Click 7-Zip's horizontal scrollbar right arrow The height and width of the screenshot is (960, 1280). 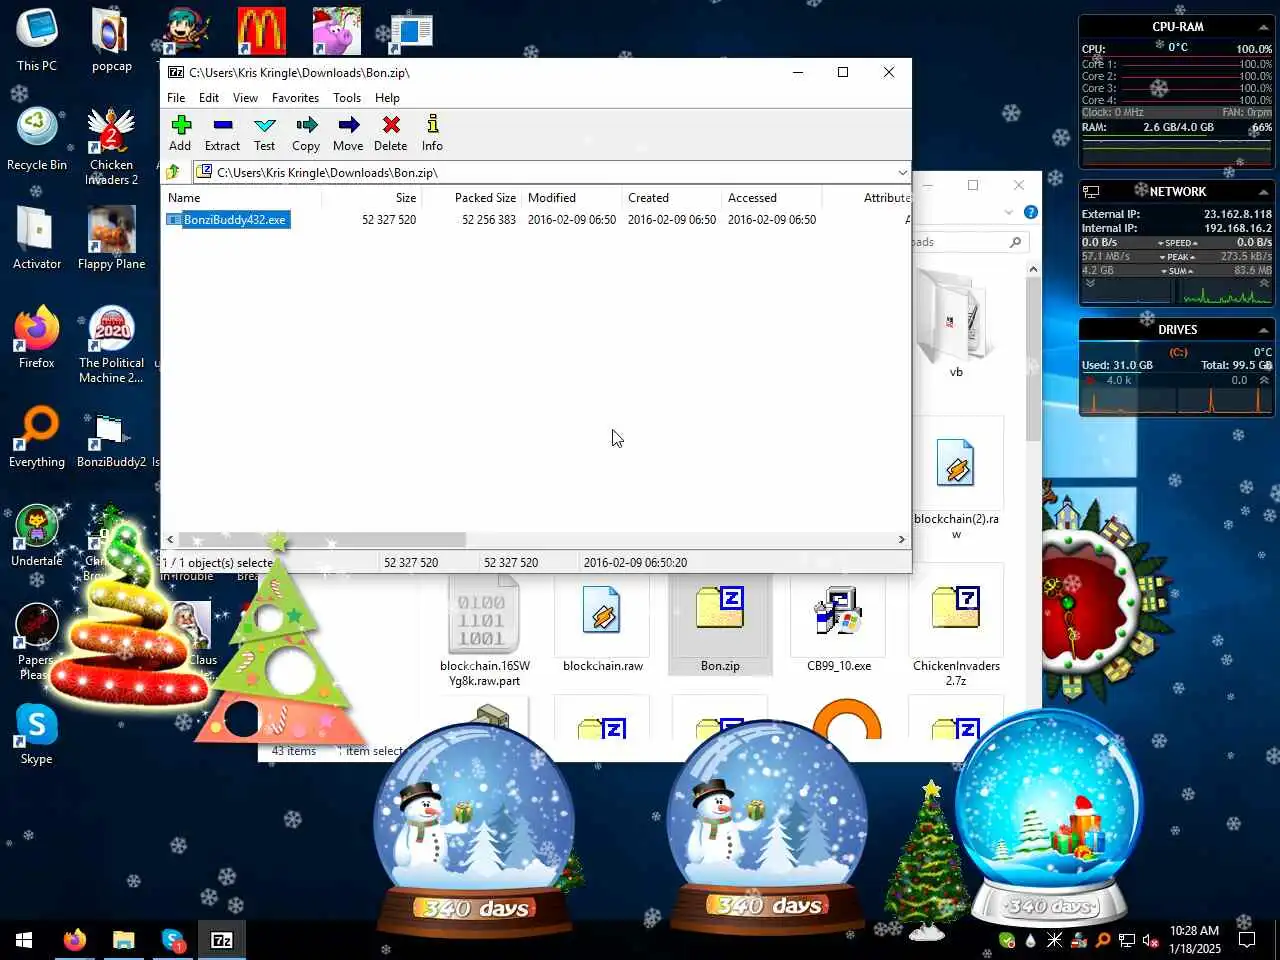tap(902, 539)
